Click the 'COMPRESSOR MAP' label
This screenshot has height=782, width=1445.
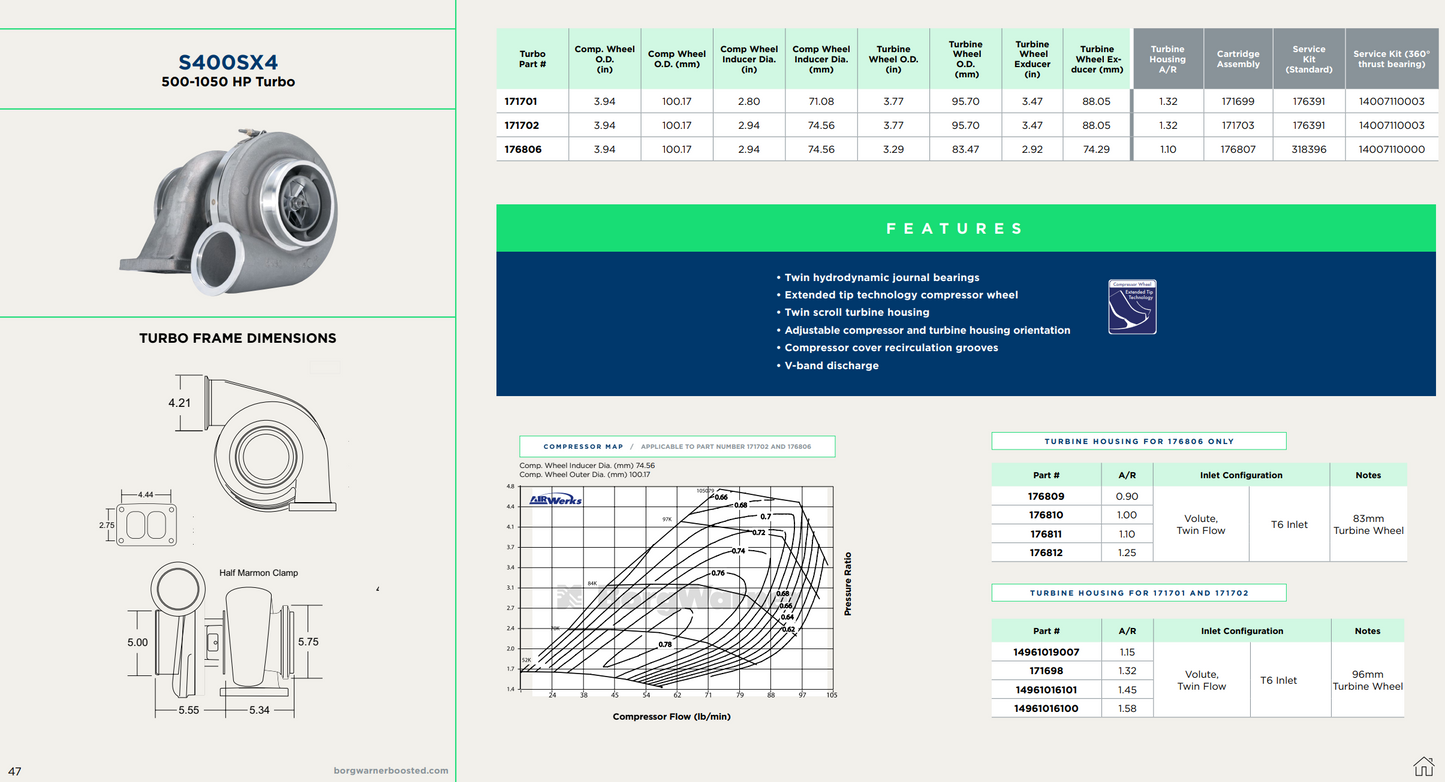(583, 447)
